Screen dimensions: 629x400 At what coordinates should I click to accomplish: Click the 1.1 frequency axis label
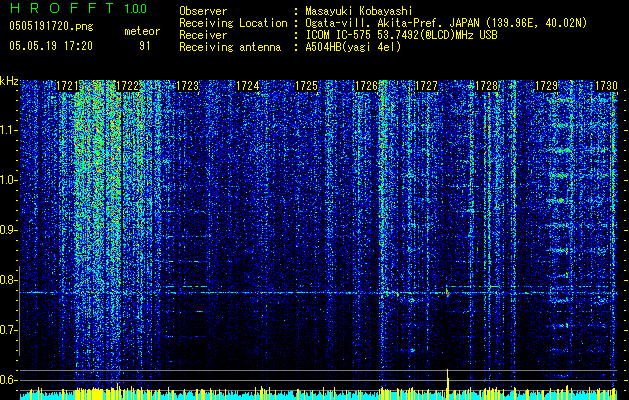(8, 130)
